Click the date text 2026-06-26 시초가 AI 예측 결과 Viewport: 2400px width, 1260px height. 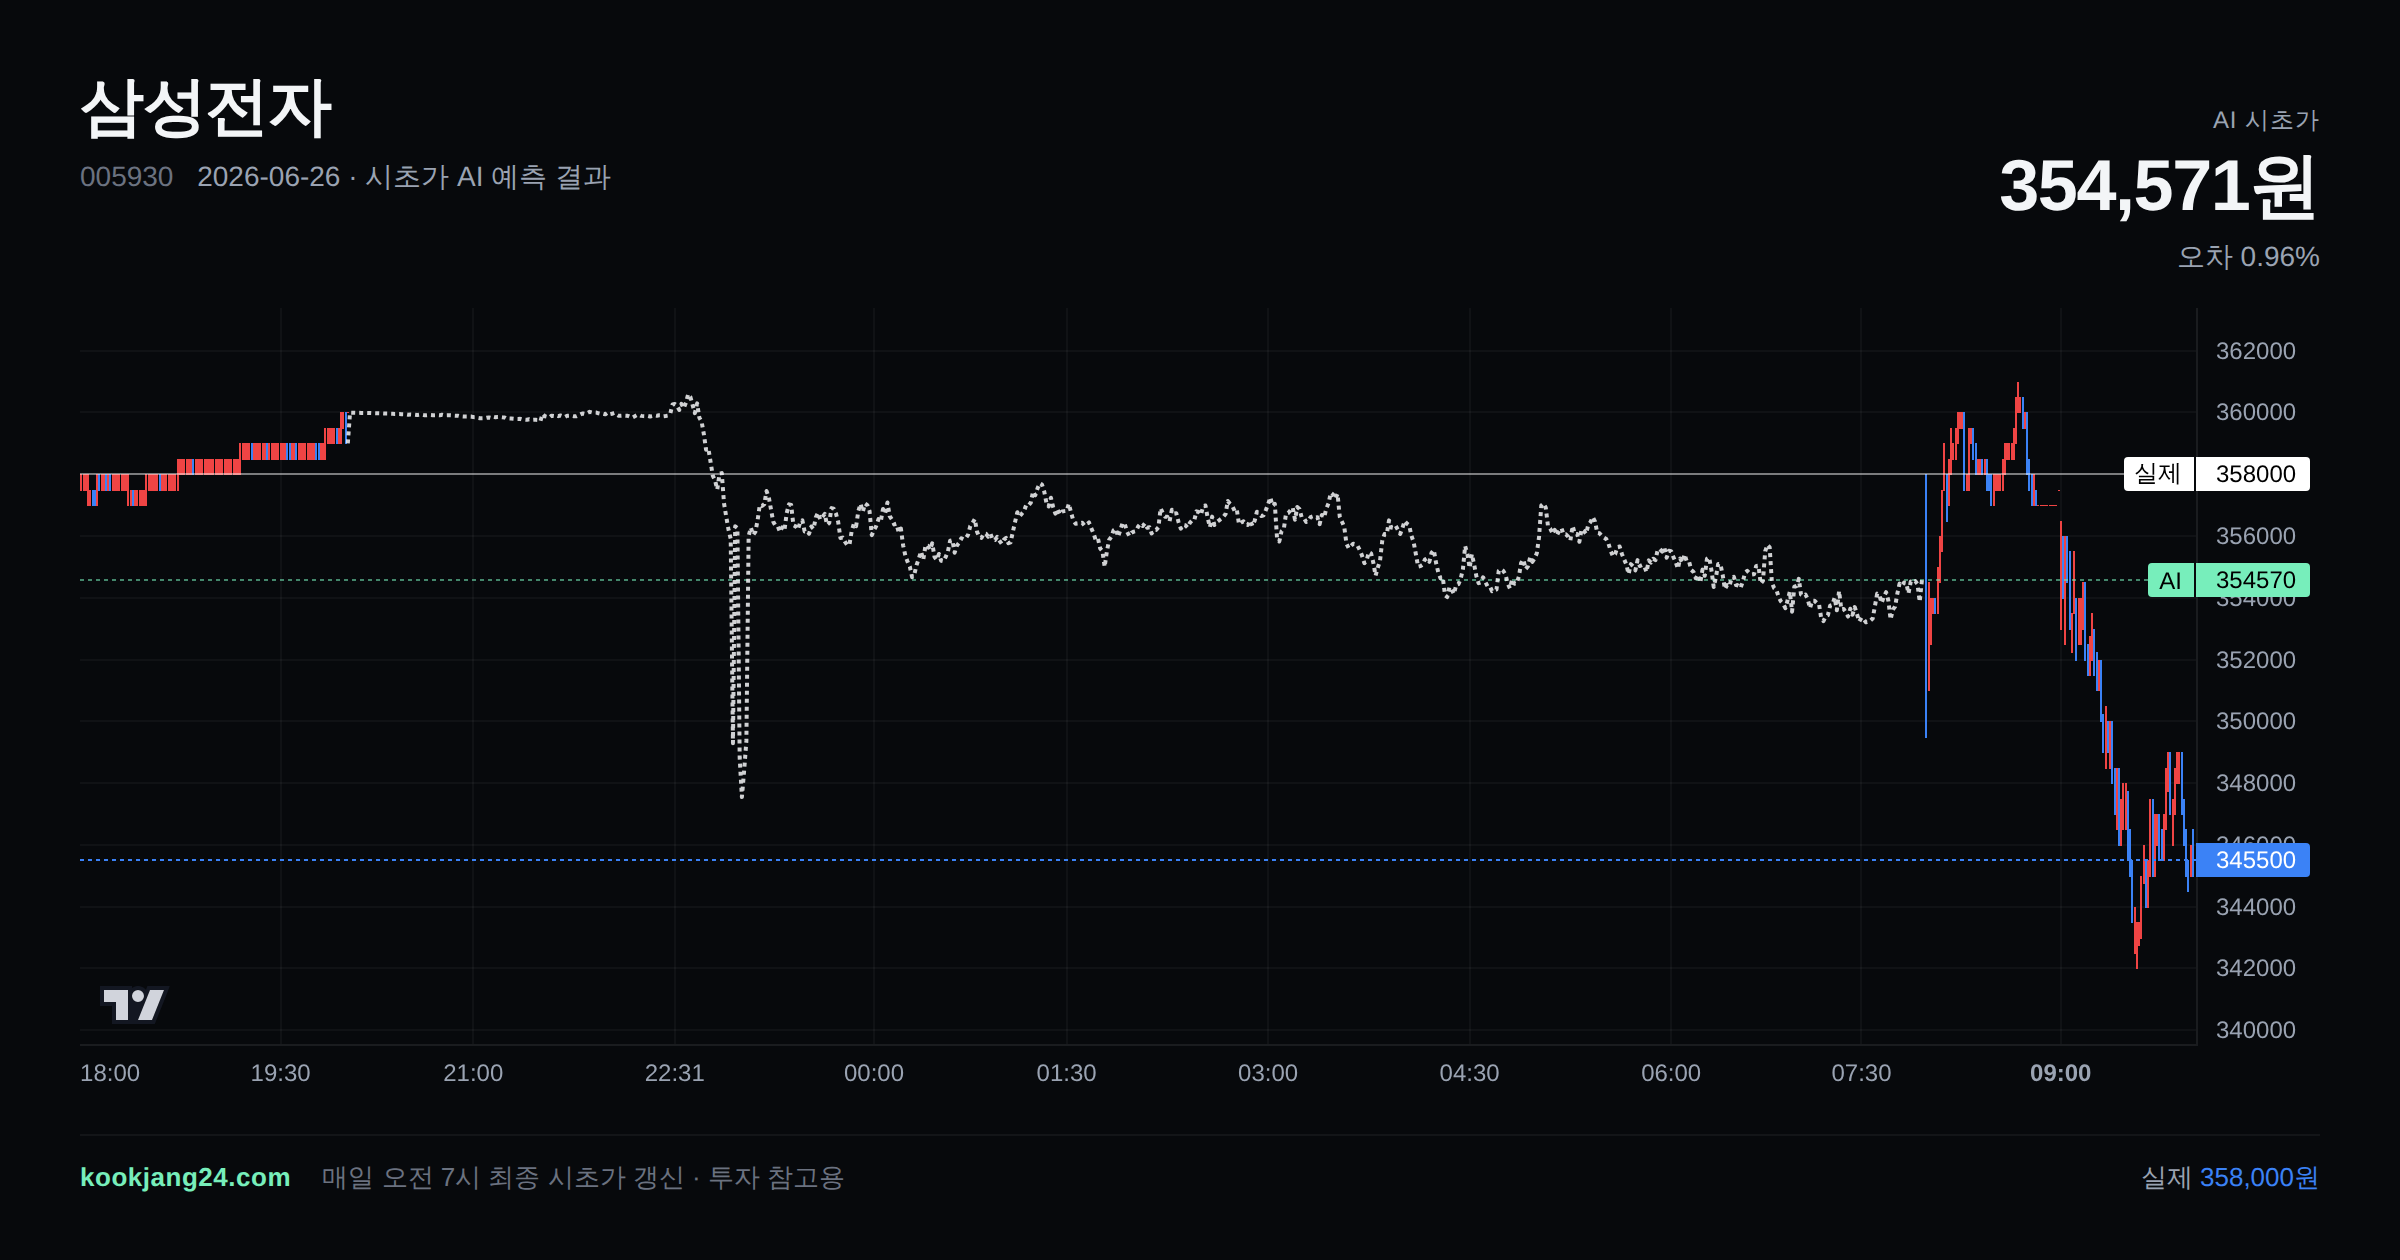click(404, 177)
